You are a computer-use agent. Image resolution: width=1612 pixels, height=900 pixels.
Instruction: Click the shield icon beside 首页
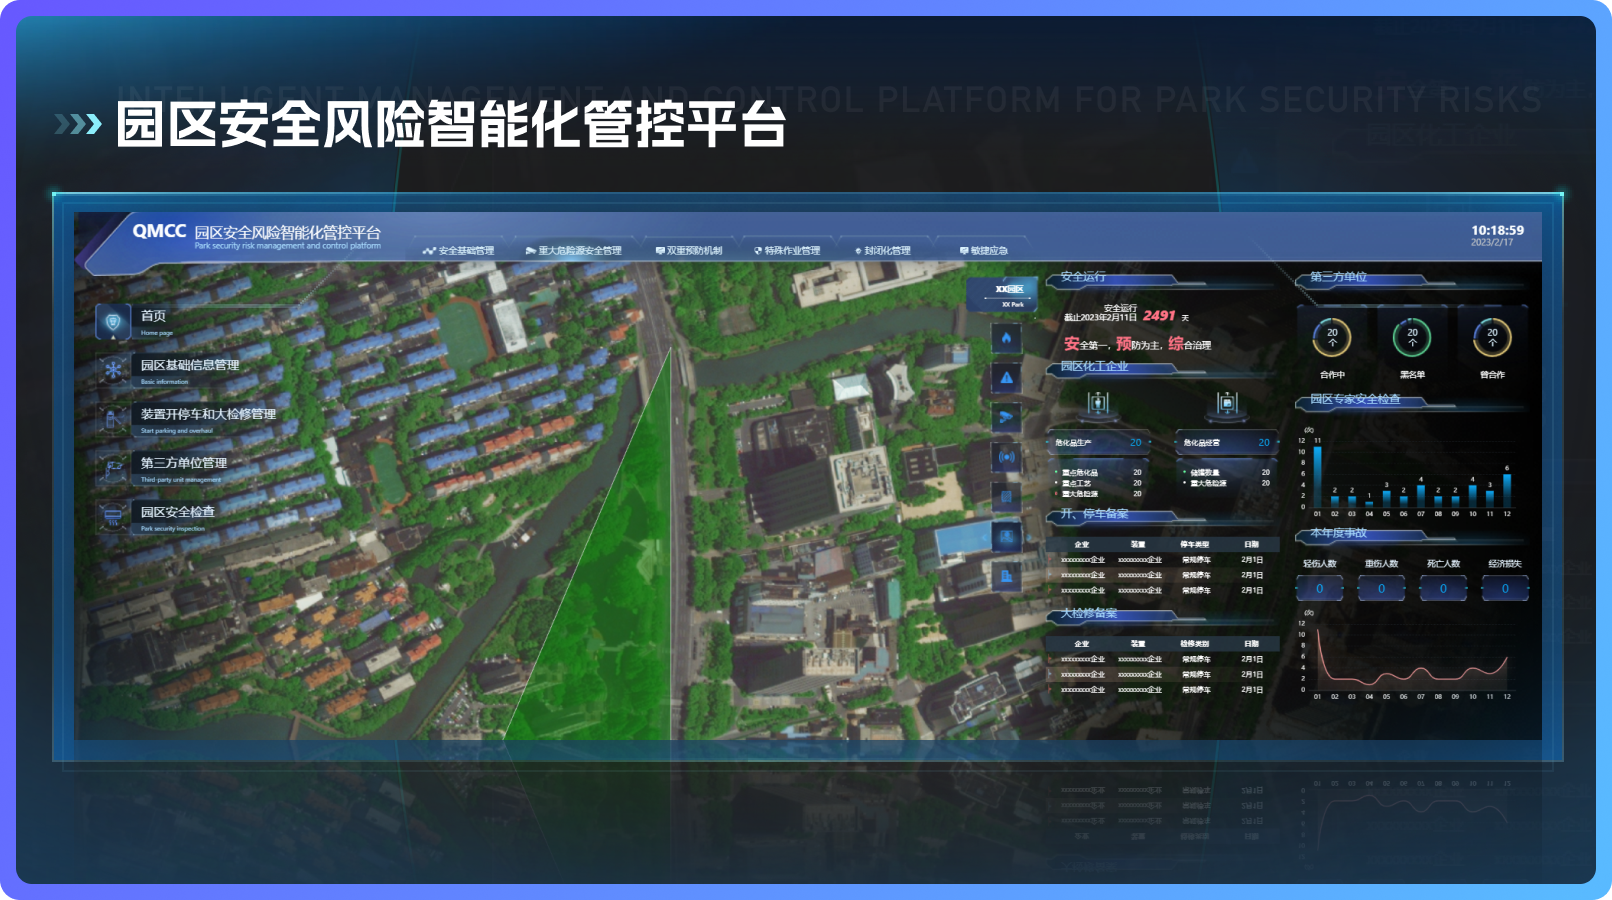[113, 322]
